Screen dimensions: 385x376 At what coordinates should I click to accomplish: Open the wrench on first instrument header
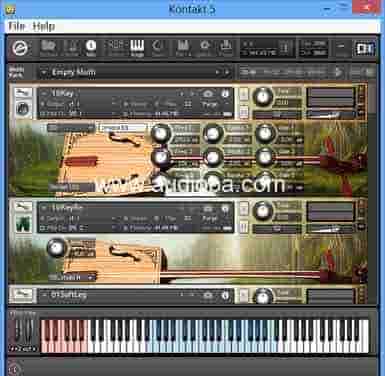pos(23,92)
